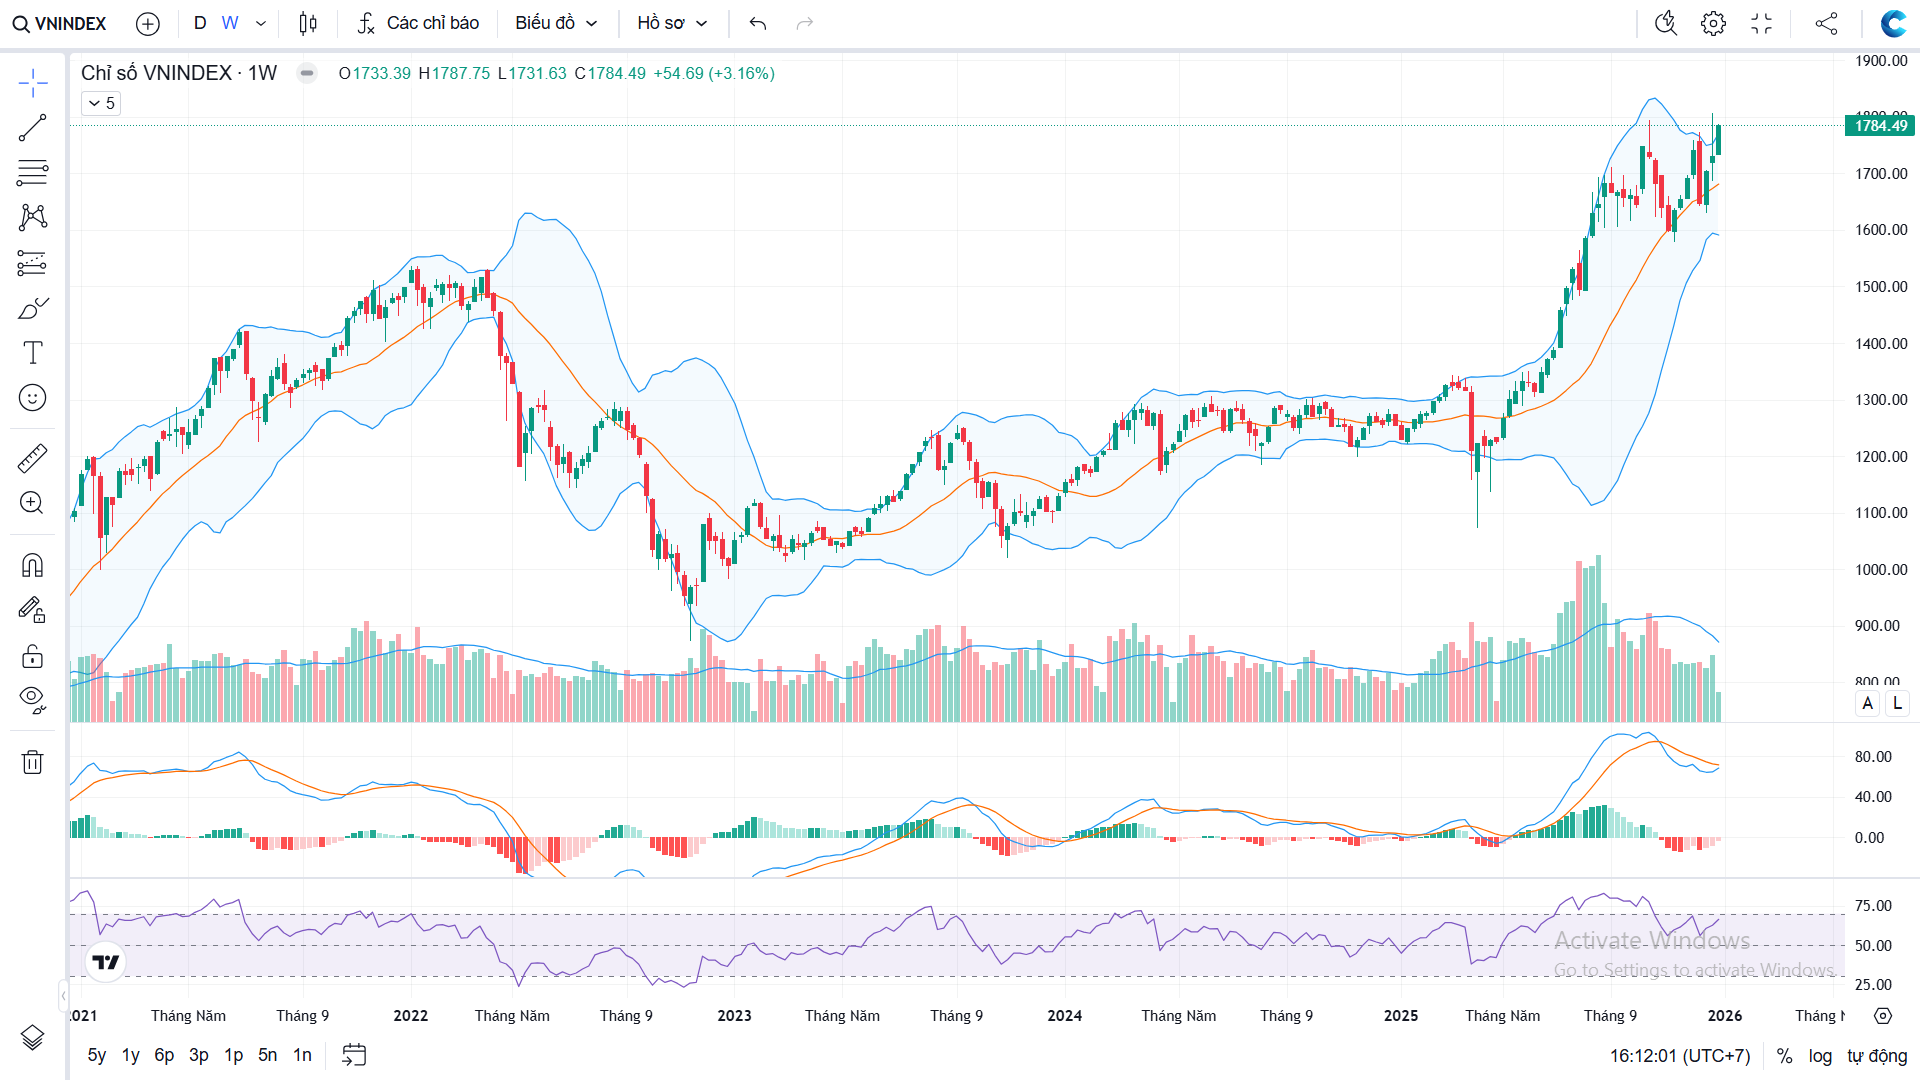Click the trash remove drawings icon
This screenshot has width=1920, height=1080.
pyautogui.click(x=32, y=762)
